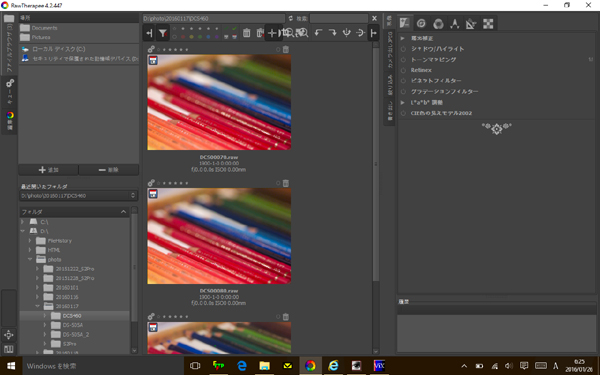
Task: Switch to the Detail tools tab
Action: click(421, 23)
